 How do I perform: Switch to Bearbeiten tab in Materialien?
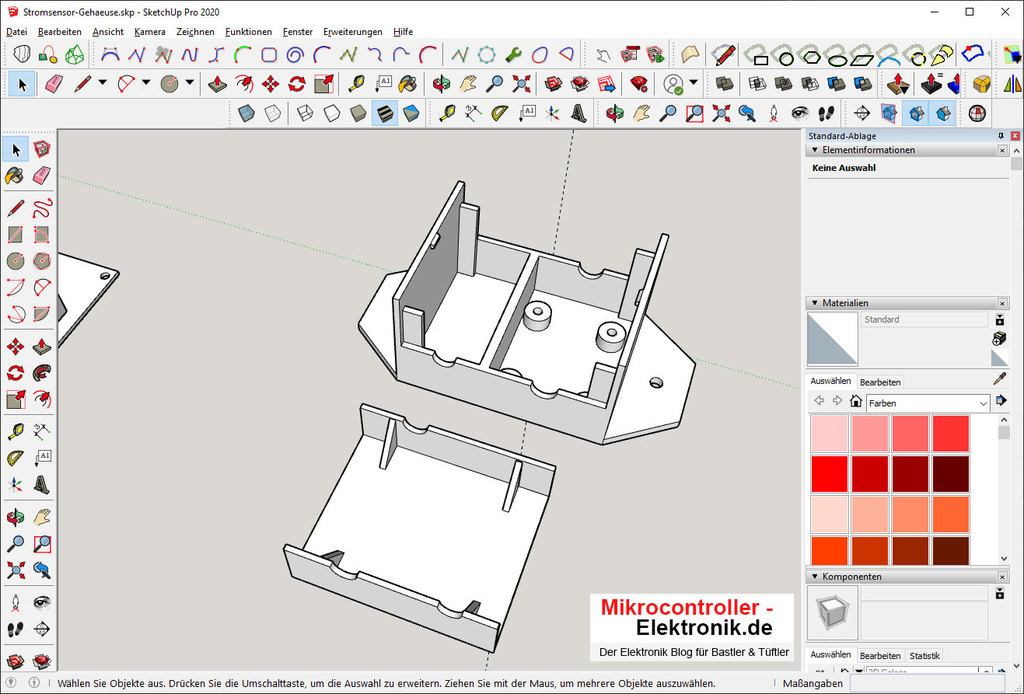coord(880,382)
